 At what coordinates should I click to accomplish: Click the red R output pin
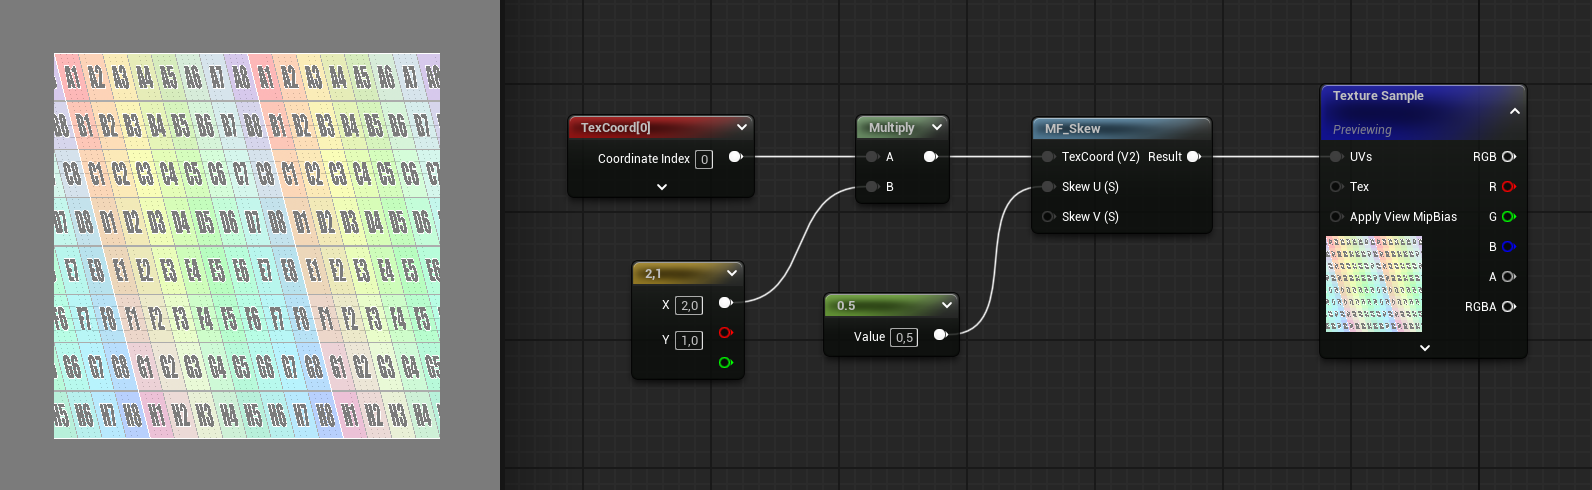point(1509,187)
